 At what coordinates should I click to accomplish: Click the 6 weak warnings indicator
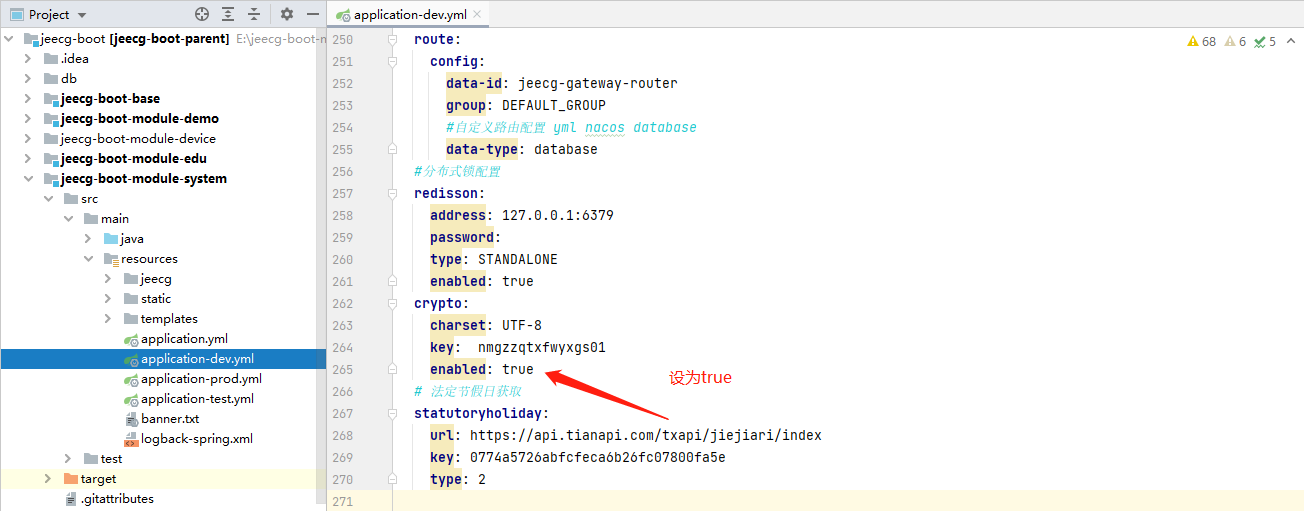point(1235,41)
